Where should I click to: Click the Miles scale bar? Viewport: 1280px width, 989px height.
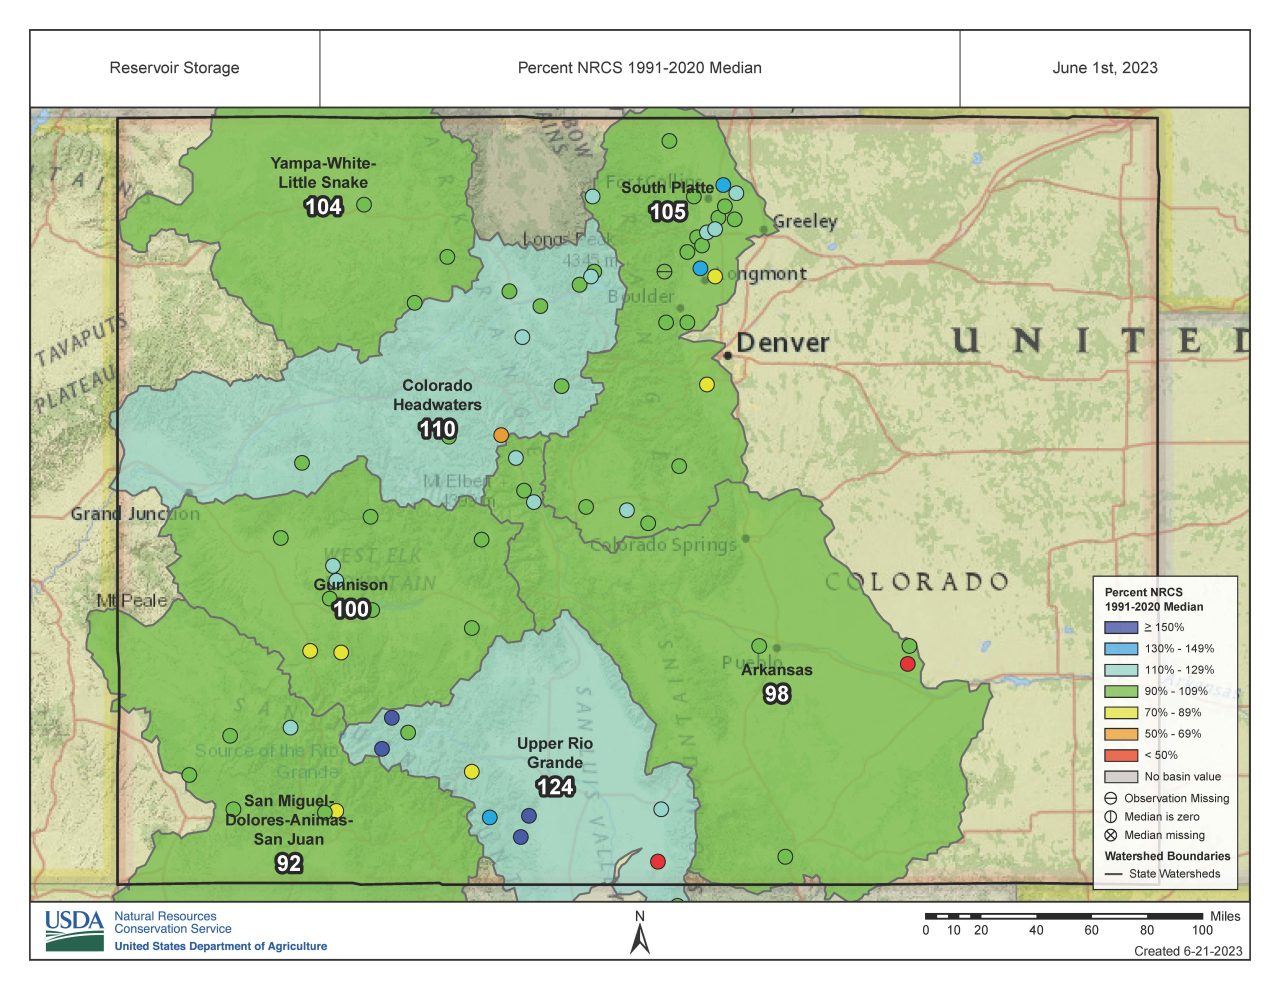click(x=1065, y=916)
